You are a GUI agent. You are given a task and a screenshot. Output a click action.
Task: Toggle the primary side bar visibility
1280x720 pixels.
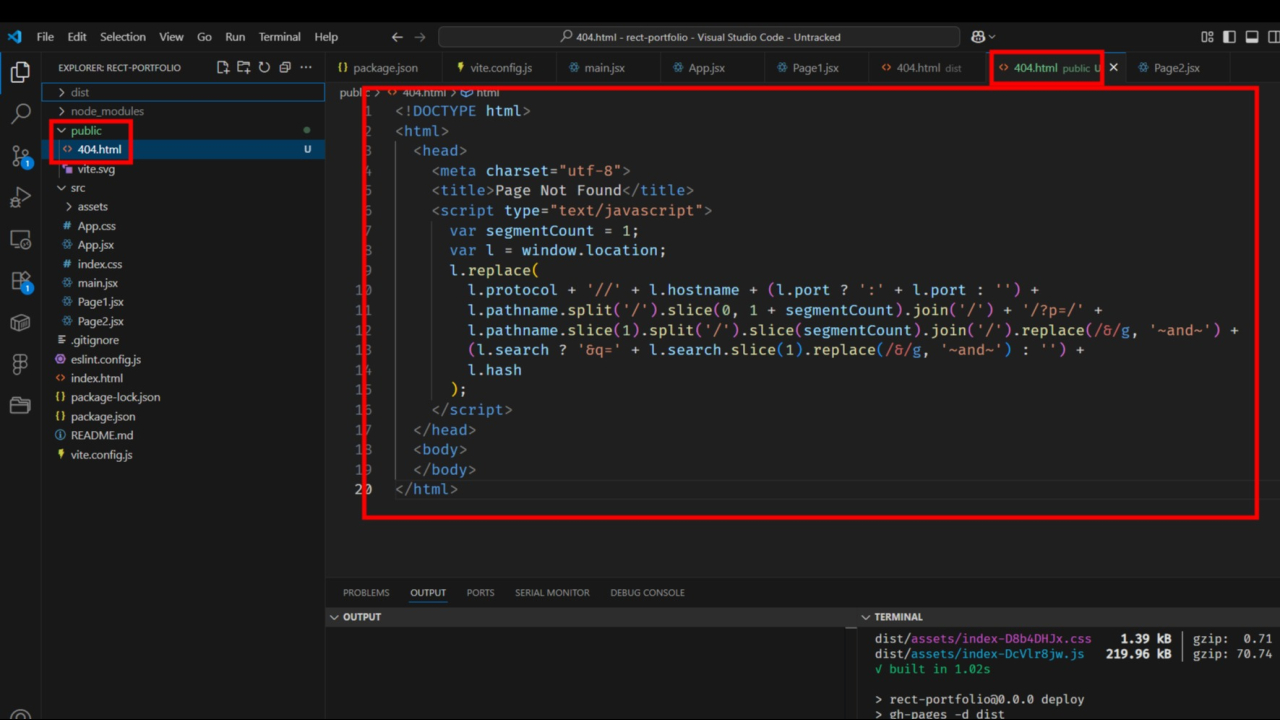click(1230, 37)
